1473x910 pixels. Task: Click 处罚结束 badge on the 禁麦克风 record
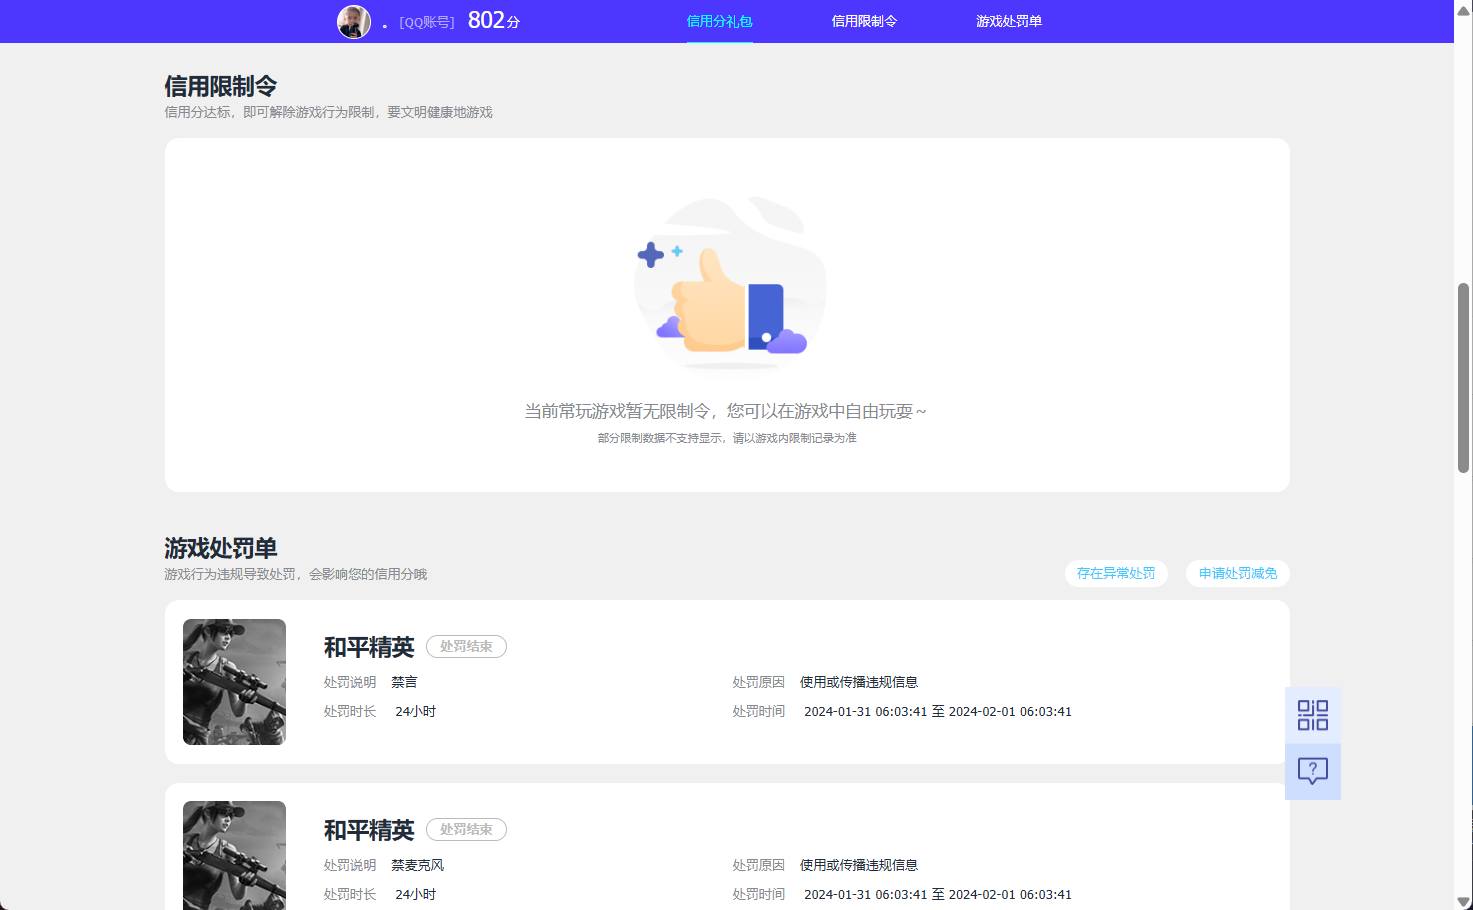(x=466, y=830)
